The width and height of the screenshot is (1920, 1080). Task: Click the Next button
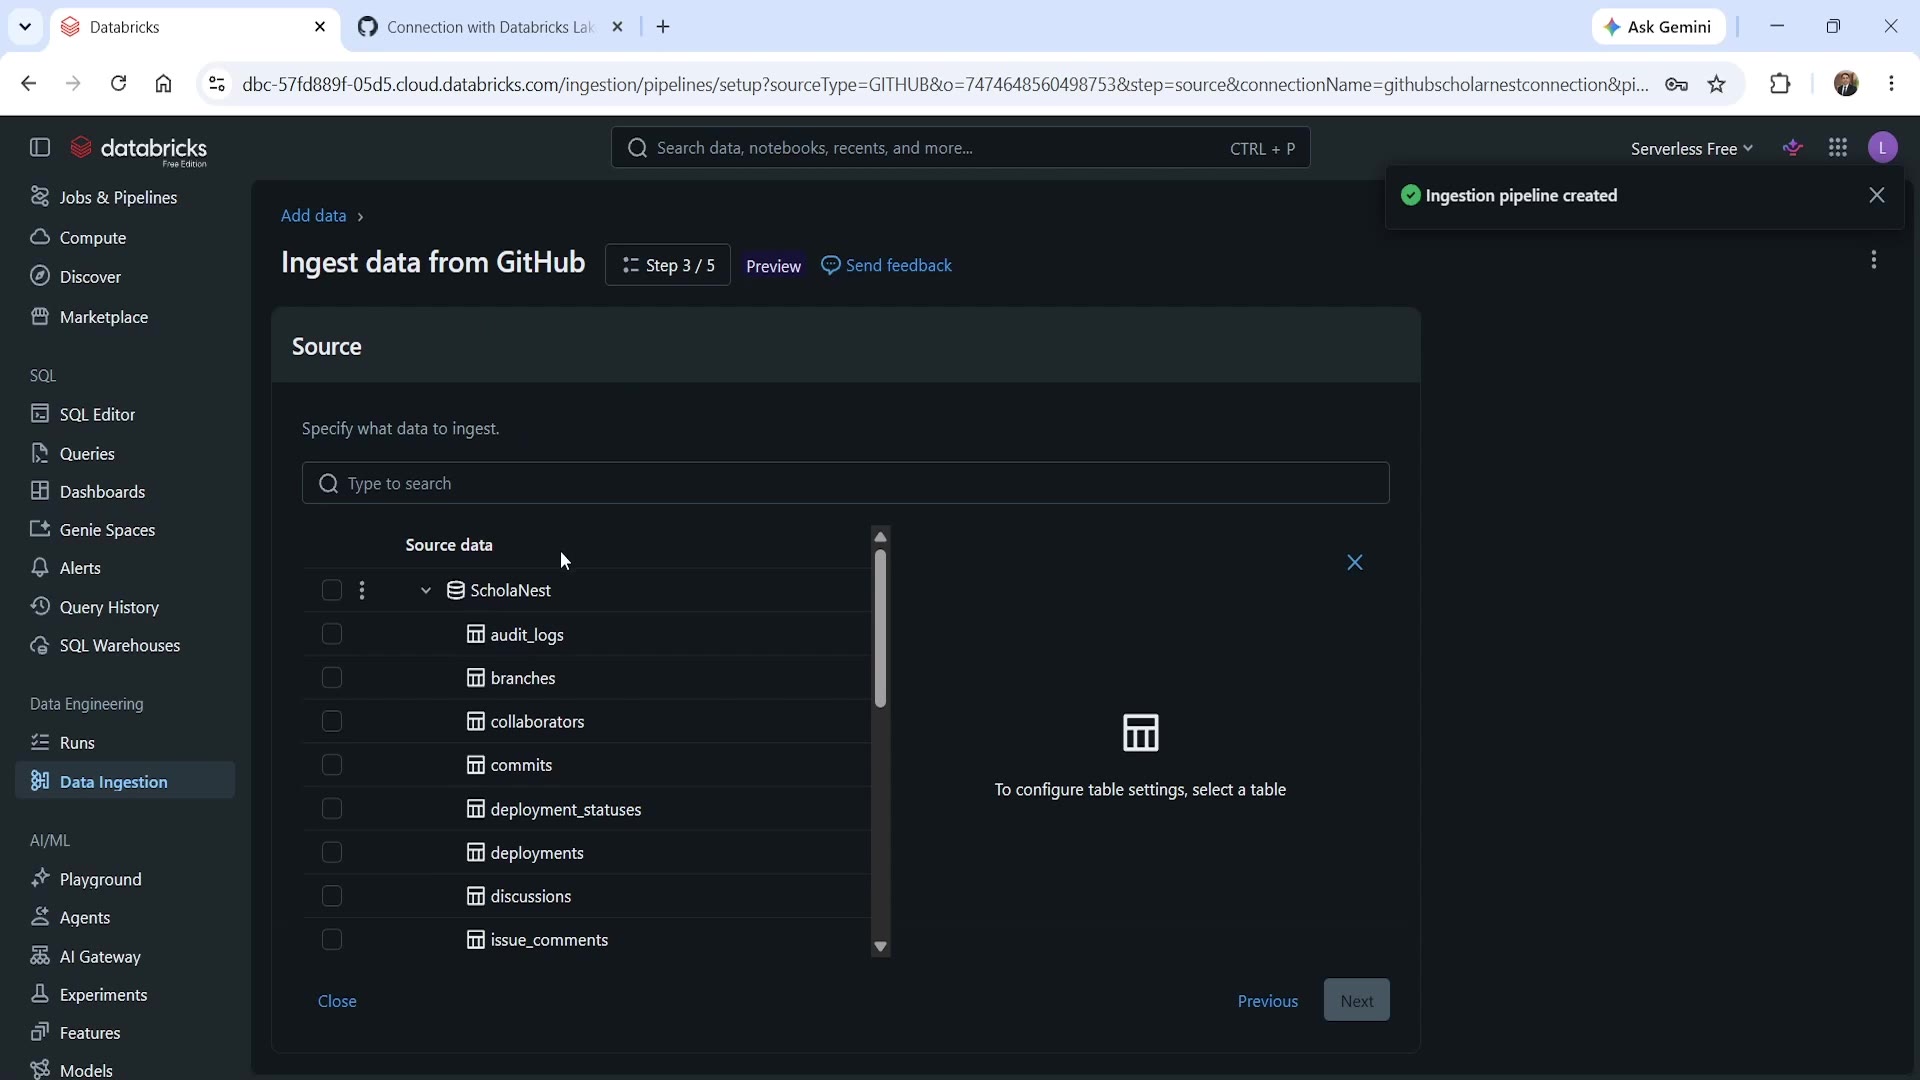pyautogui.click(x=1357, y=1001)
